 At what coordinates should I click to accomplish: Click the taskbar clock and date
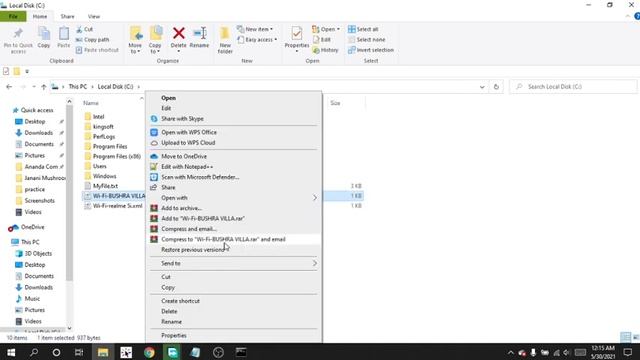tap(603, 352)
